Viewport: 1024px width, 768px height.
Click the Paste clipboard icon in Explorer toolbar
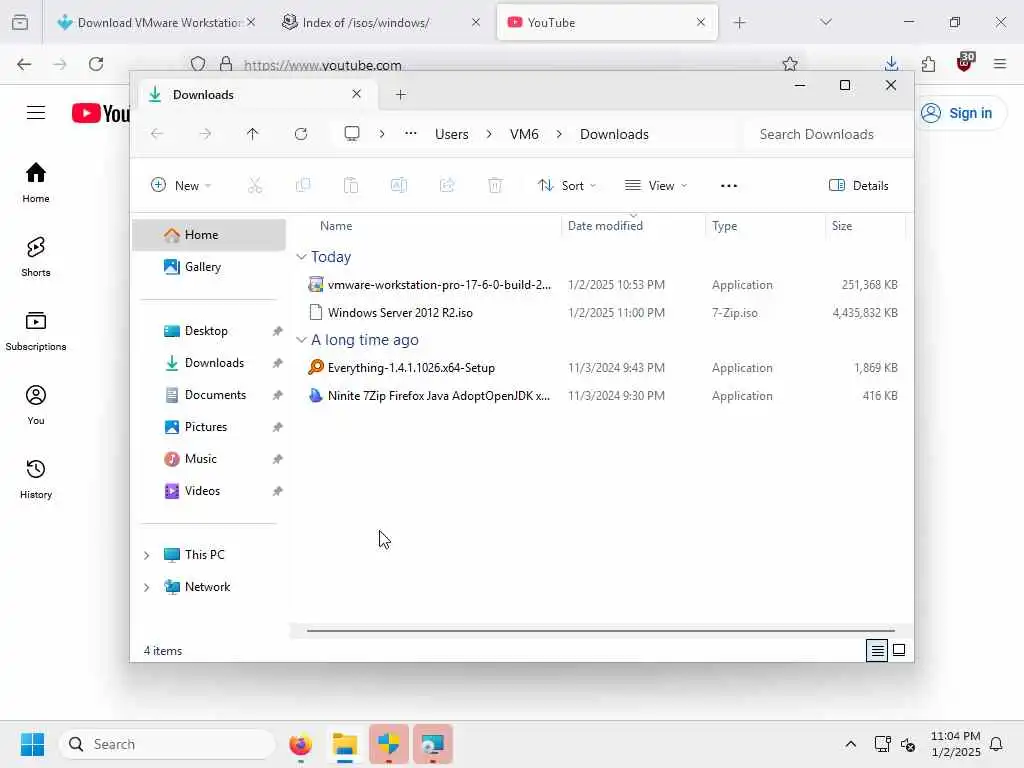tap(351, 186)
